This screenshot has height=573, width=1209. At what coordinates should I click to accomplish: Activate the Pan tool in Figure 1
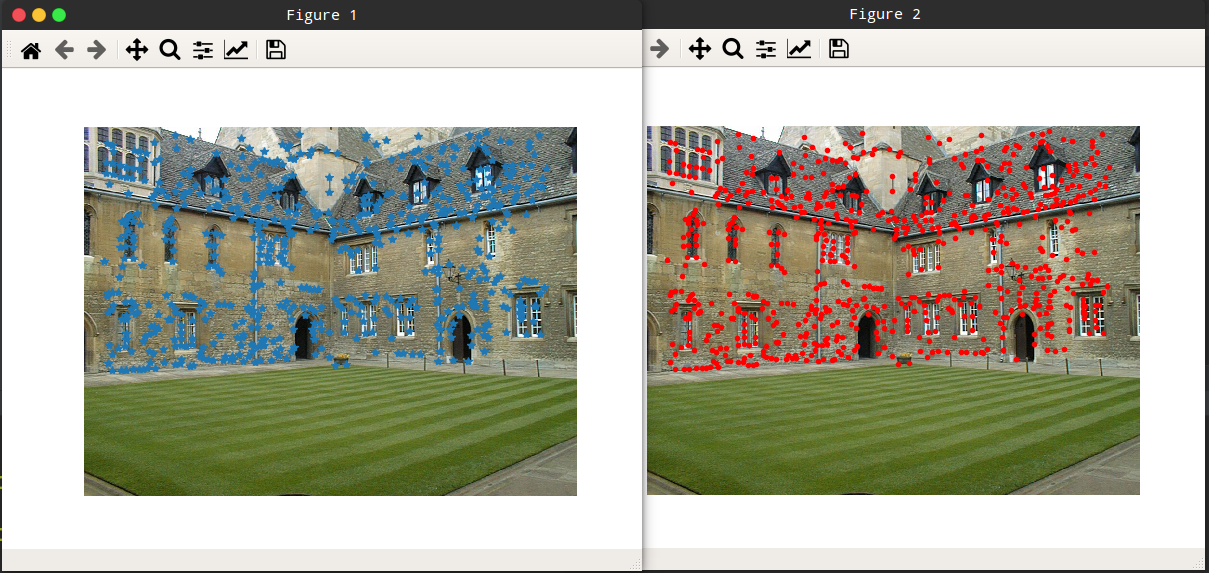137,50
